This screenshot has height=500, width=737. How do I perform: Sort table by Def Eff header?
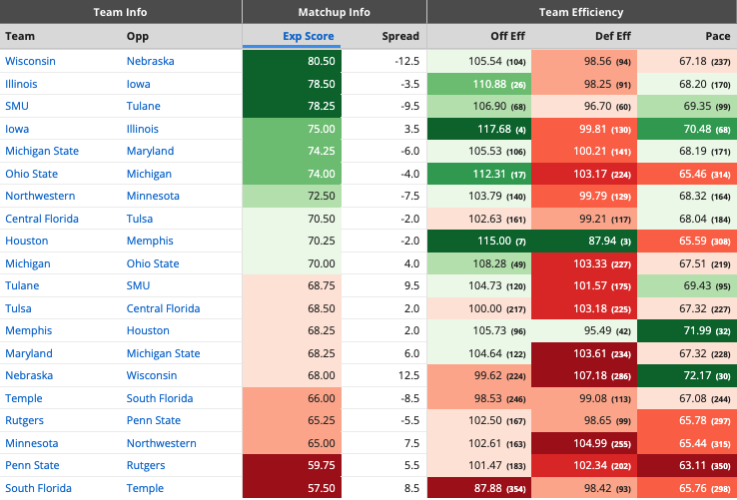point(613,36)
